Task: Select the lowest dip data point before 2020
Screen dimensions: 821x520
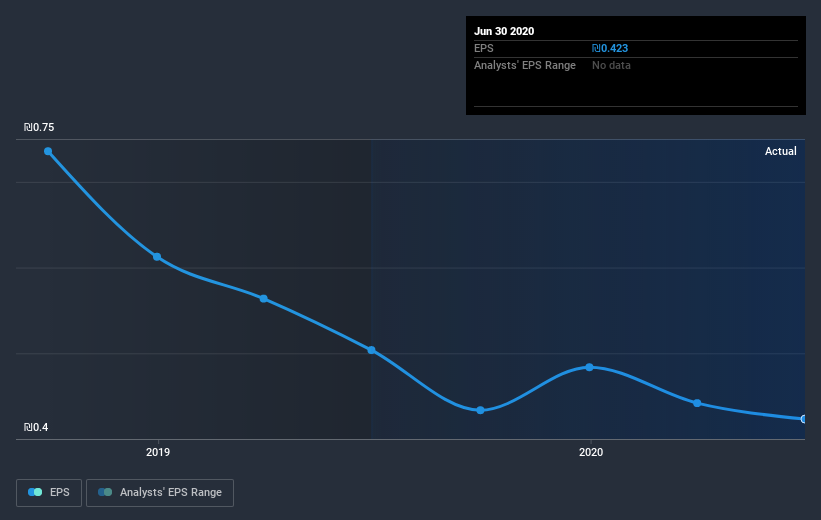Action: (x=480, y=410)
